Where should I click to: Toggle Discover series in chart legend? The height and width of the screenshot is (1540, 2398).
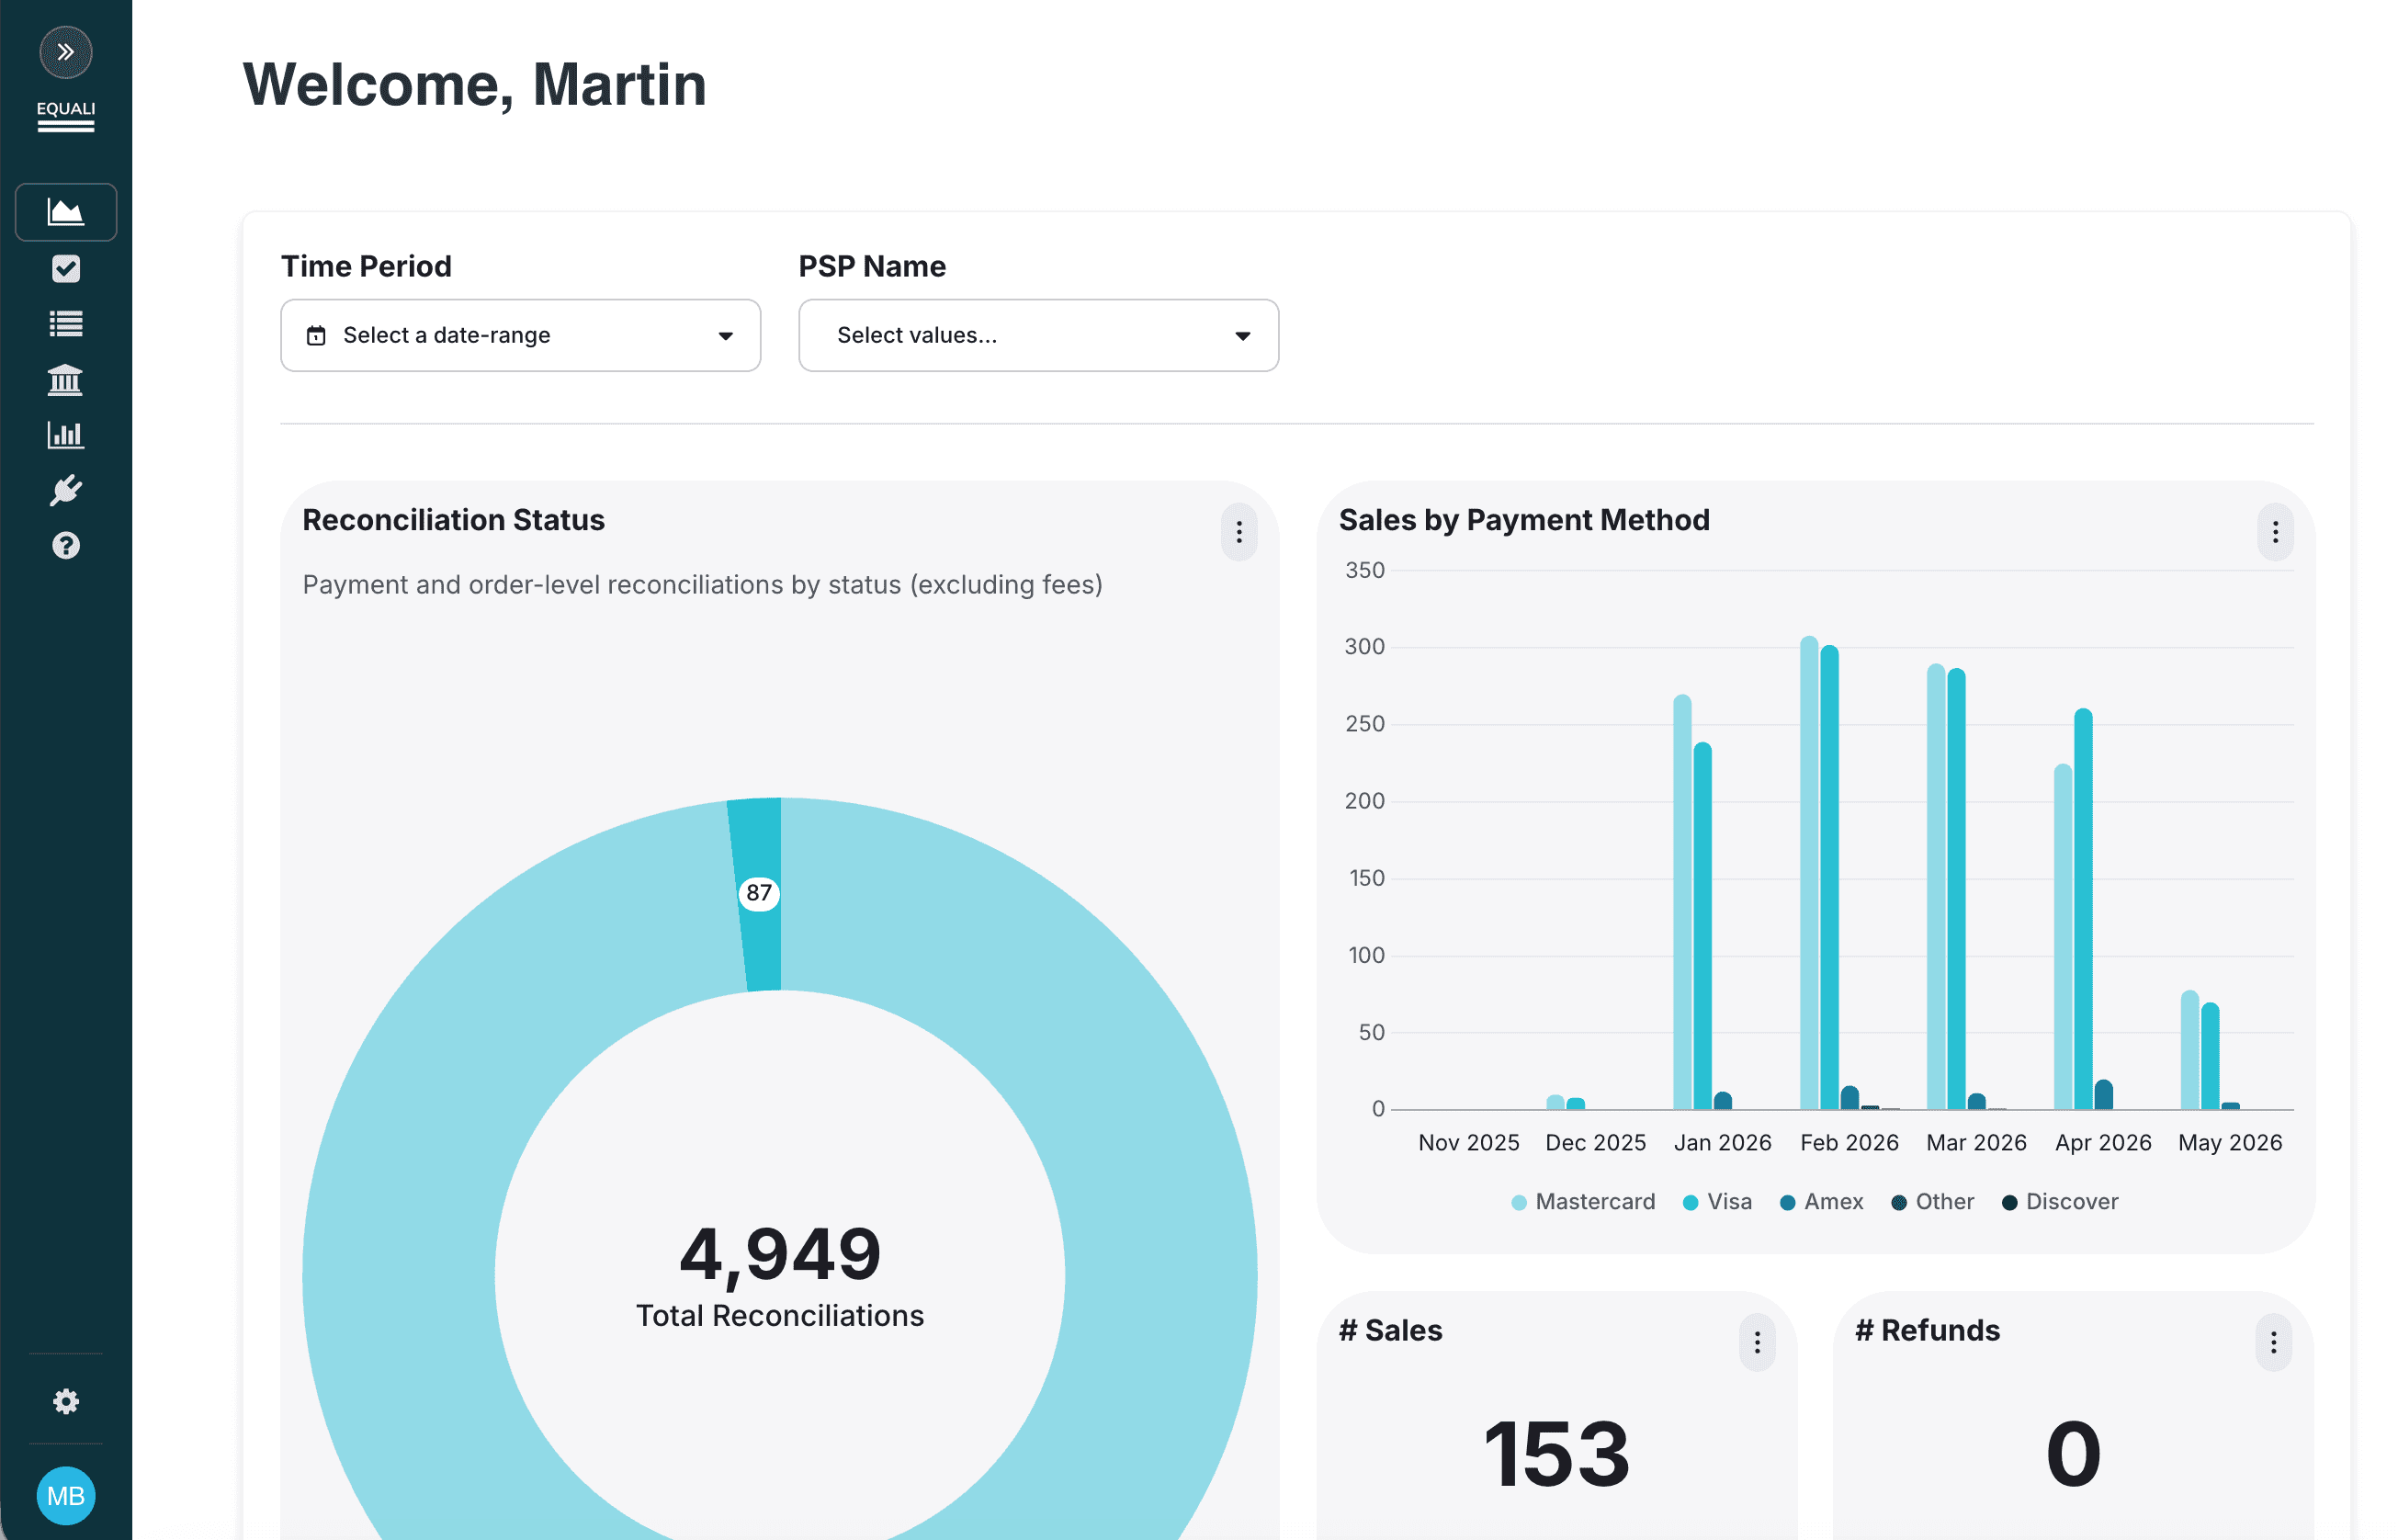[x=2060, y=1202]
